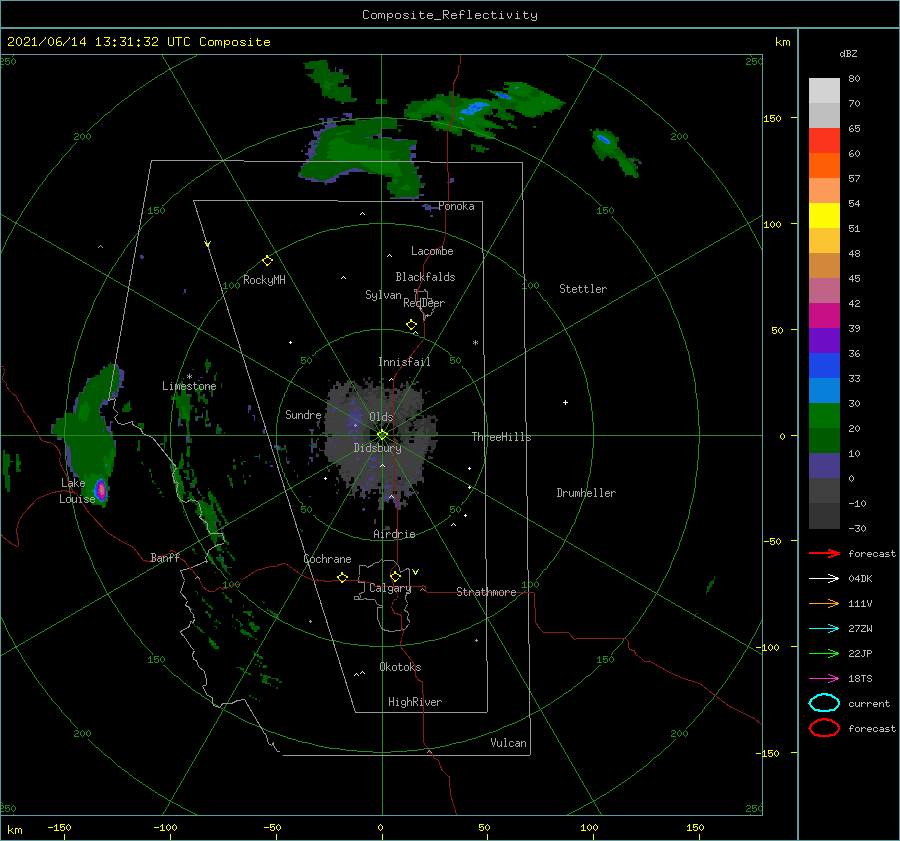
Task: Click the Cochrane city label
Action: (x=327, y=559)
